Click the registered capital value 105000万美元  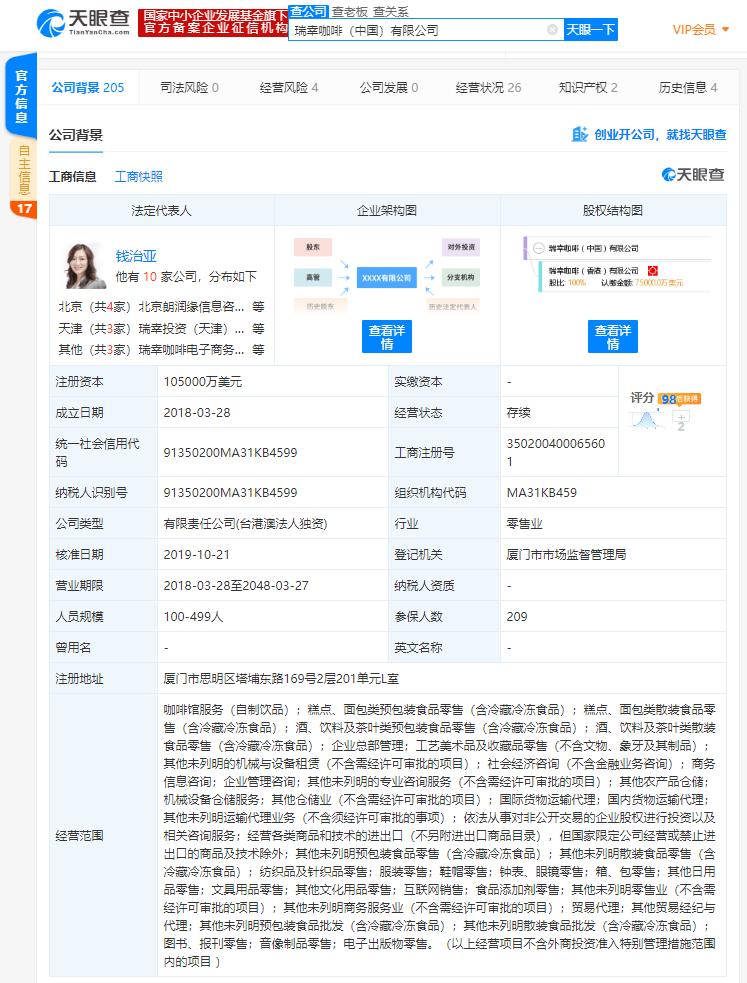[x=202, y=382]
